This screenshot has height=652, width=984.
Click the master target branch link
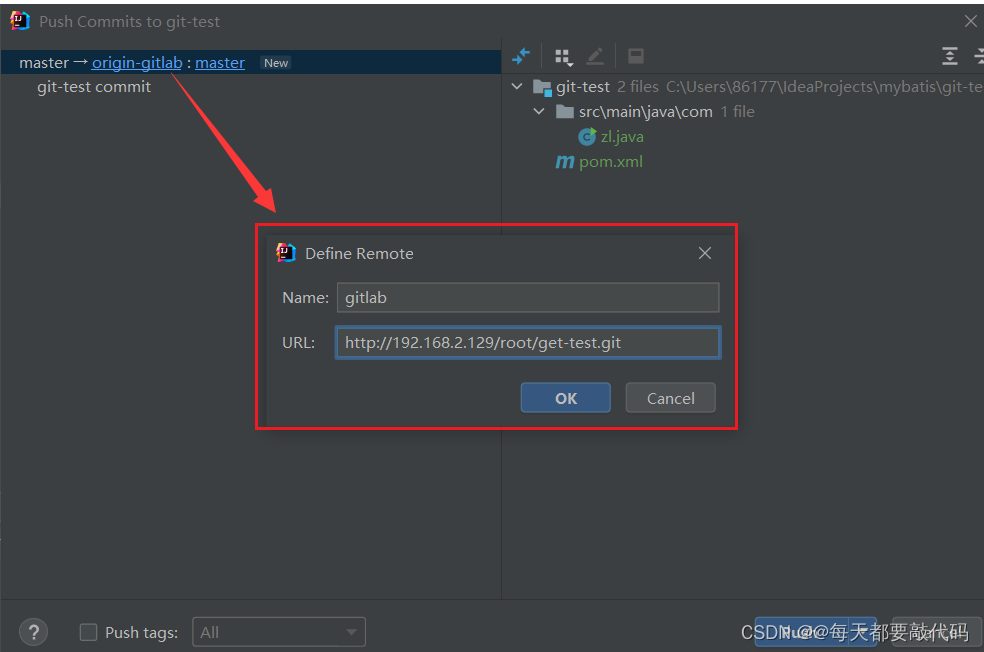(220, 63)
